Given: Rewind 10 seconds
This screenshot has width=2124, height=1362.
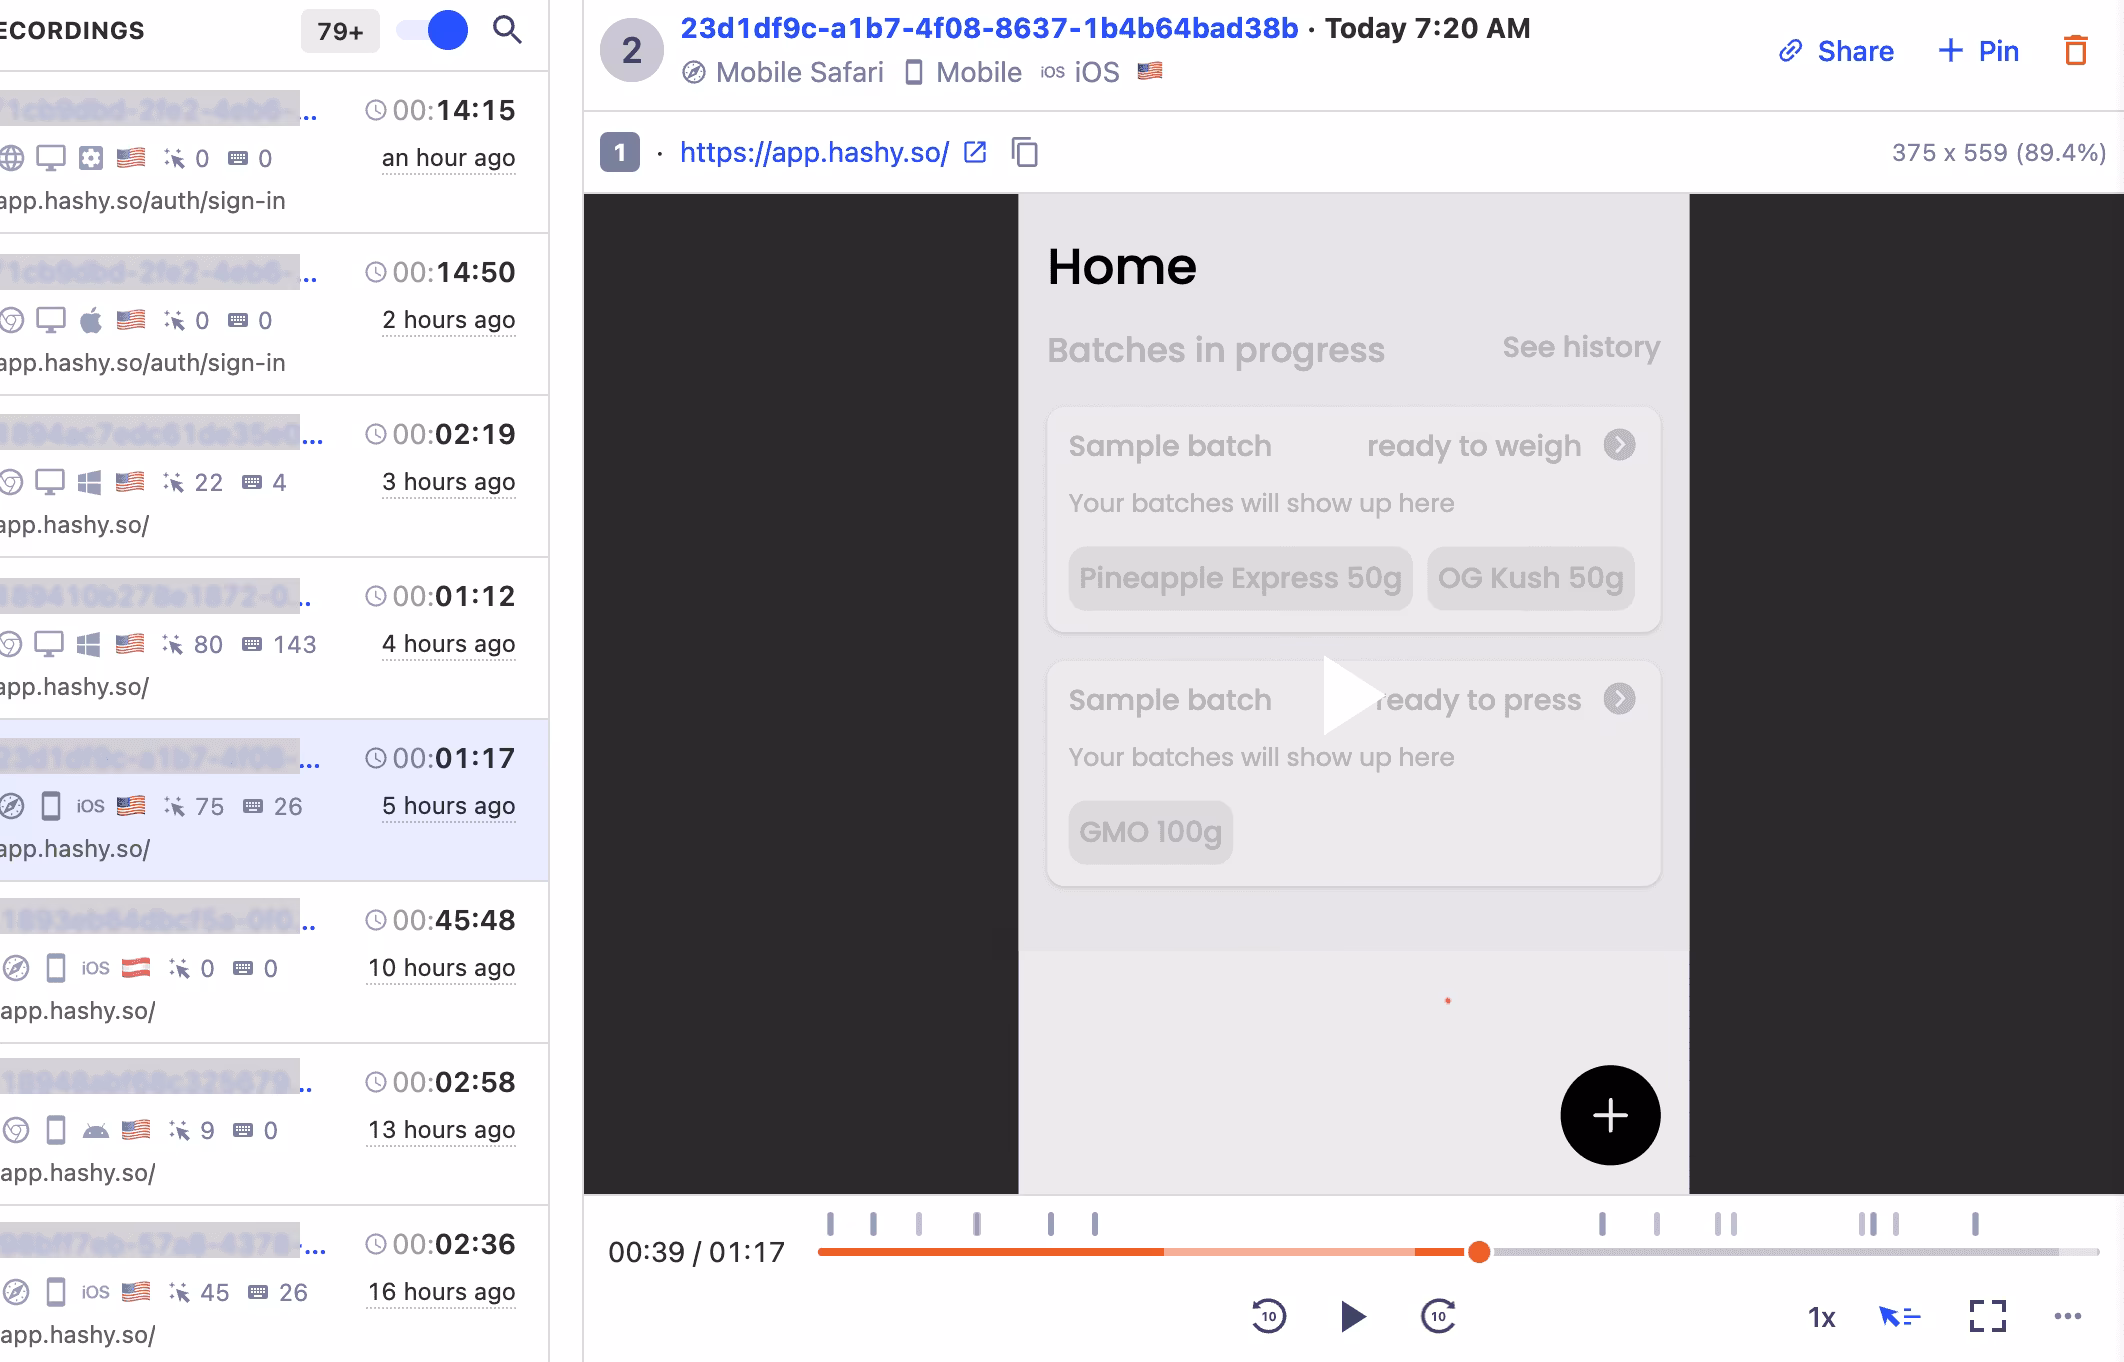Looking at the screenshot, I should pyautogui.click(x=1268, y=1316).
